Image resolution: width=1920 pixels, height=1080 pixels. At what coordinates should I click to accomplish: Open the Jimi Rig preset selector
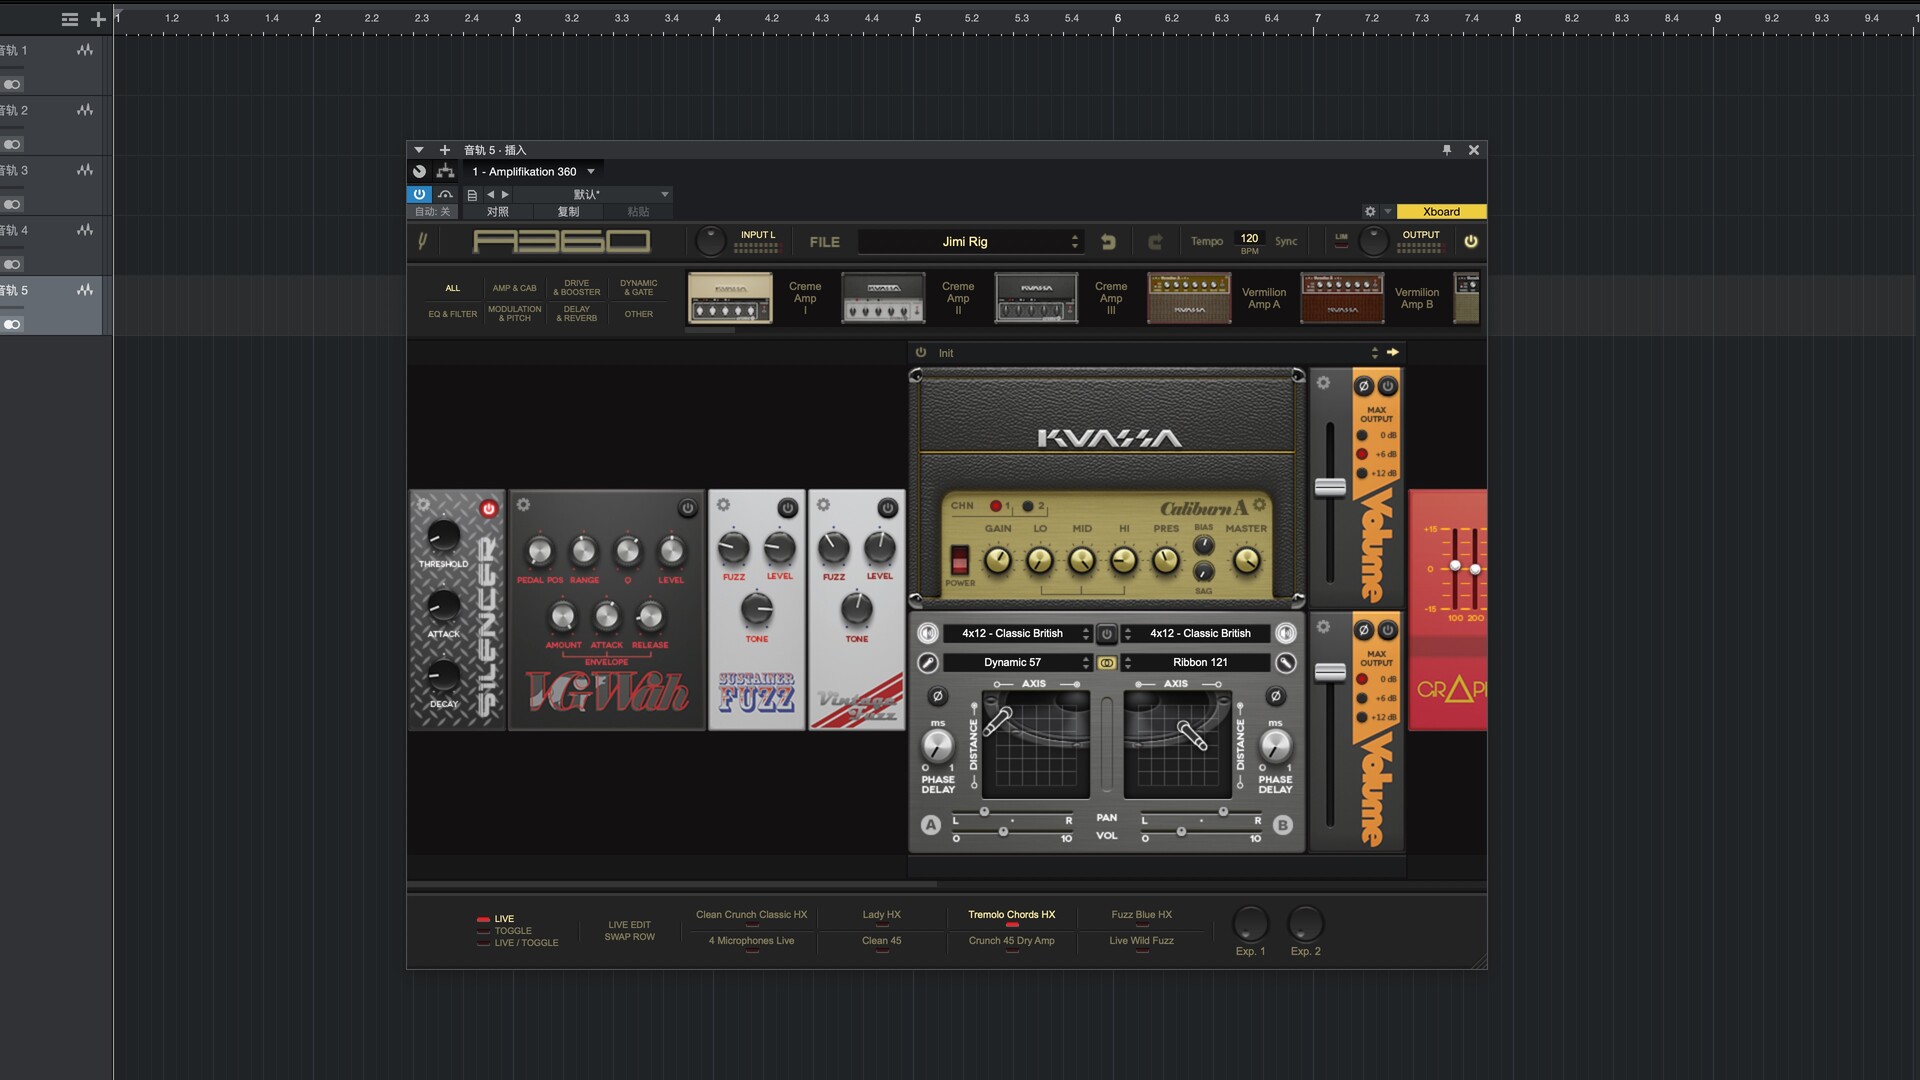[970, 242]
